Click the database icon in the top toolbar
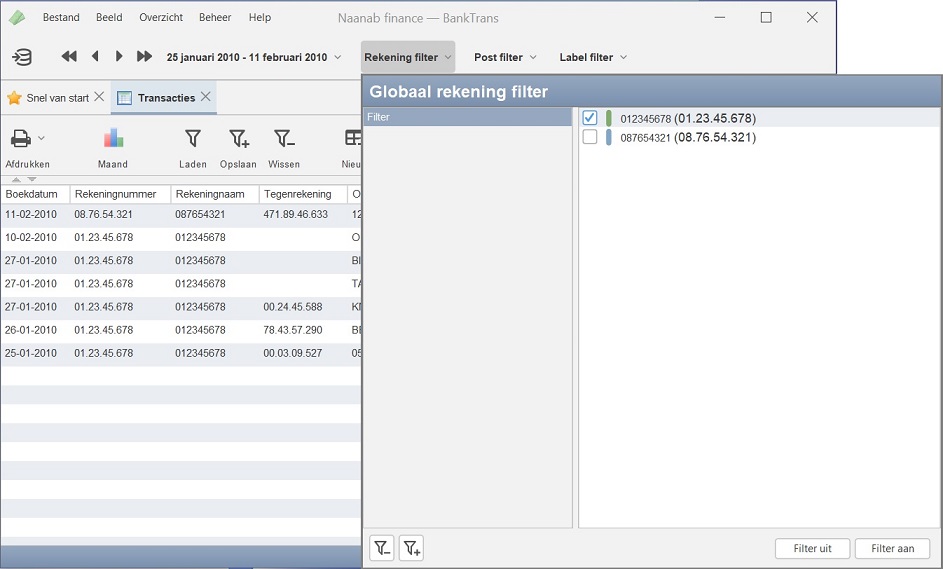This screenshot has height=569, width=943. coord(22,57)
